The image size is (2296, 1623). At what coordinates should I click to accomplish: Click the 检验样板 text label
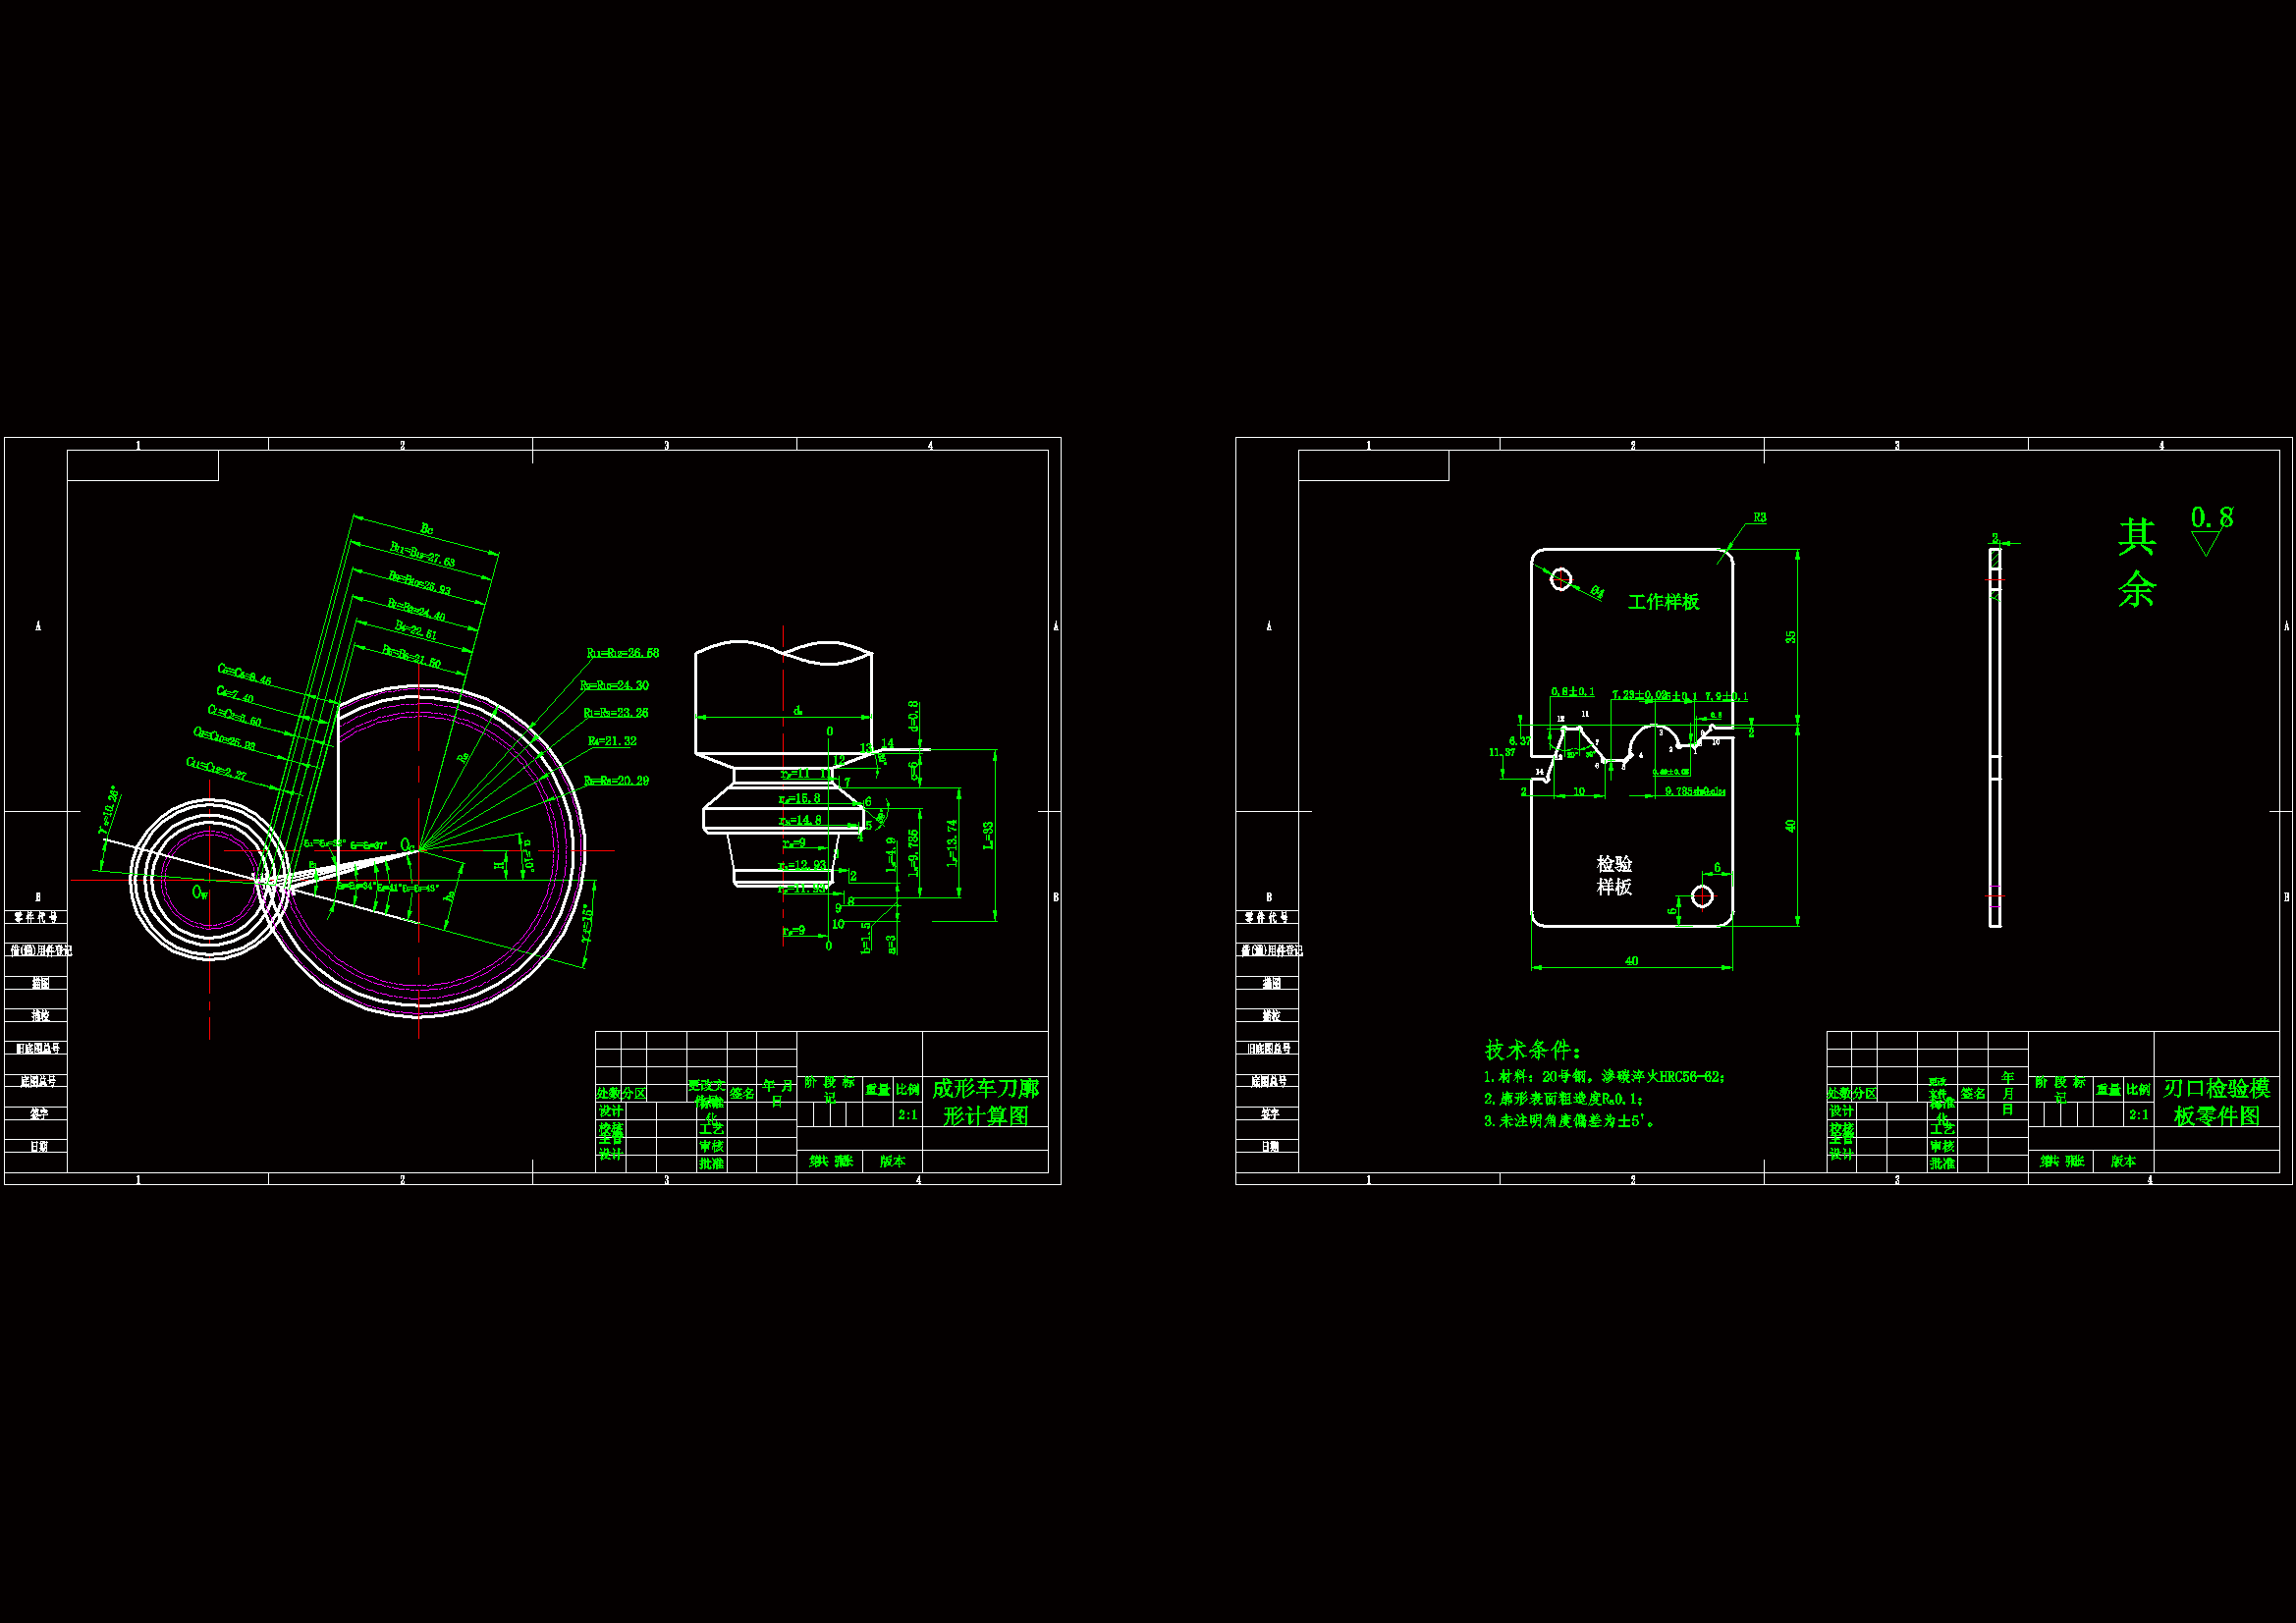[1614, 875]
